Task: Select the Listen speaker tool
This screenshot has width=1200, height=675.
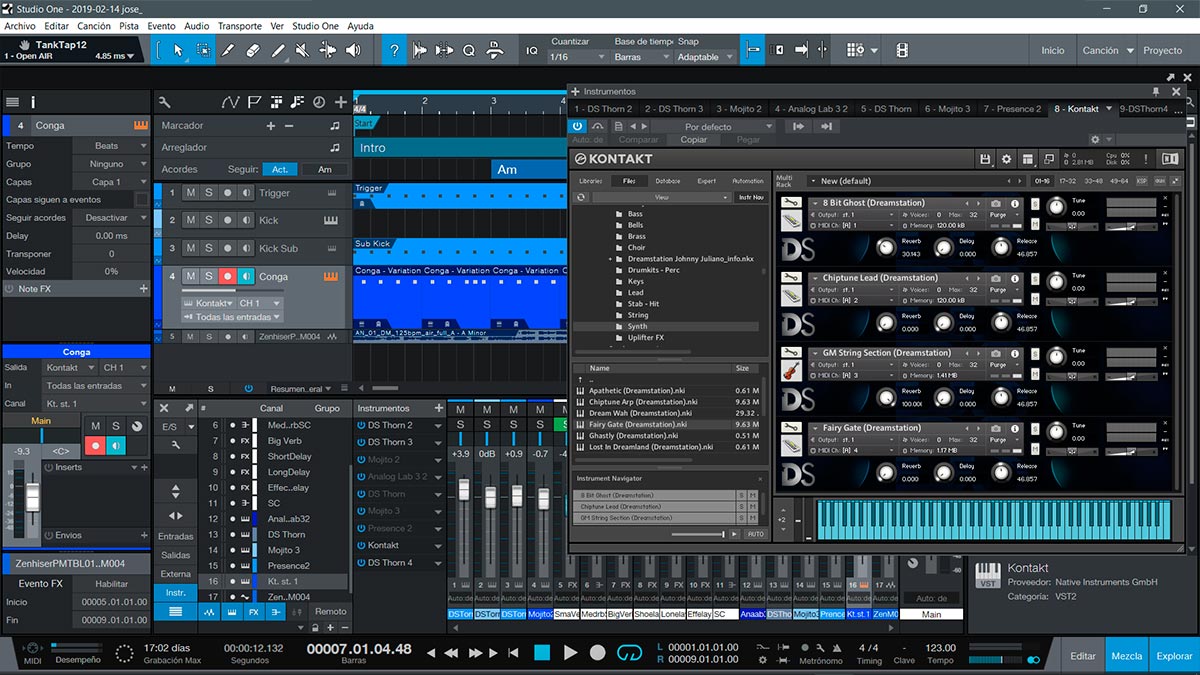Action: click(x=353, y=50)
